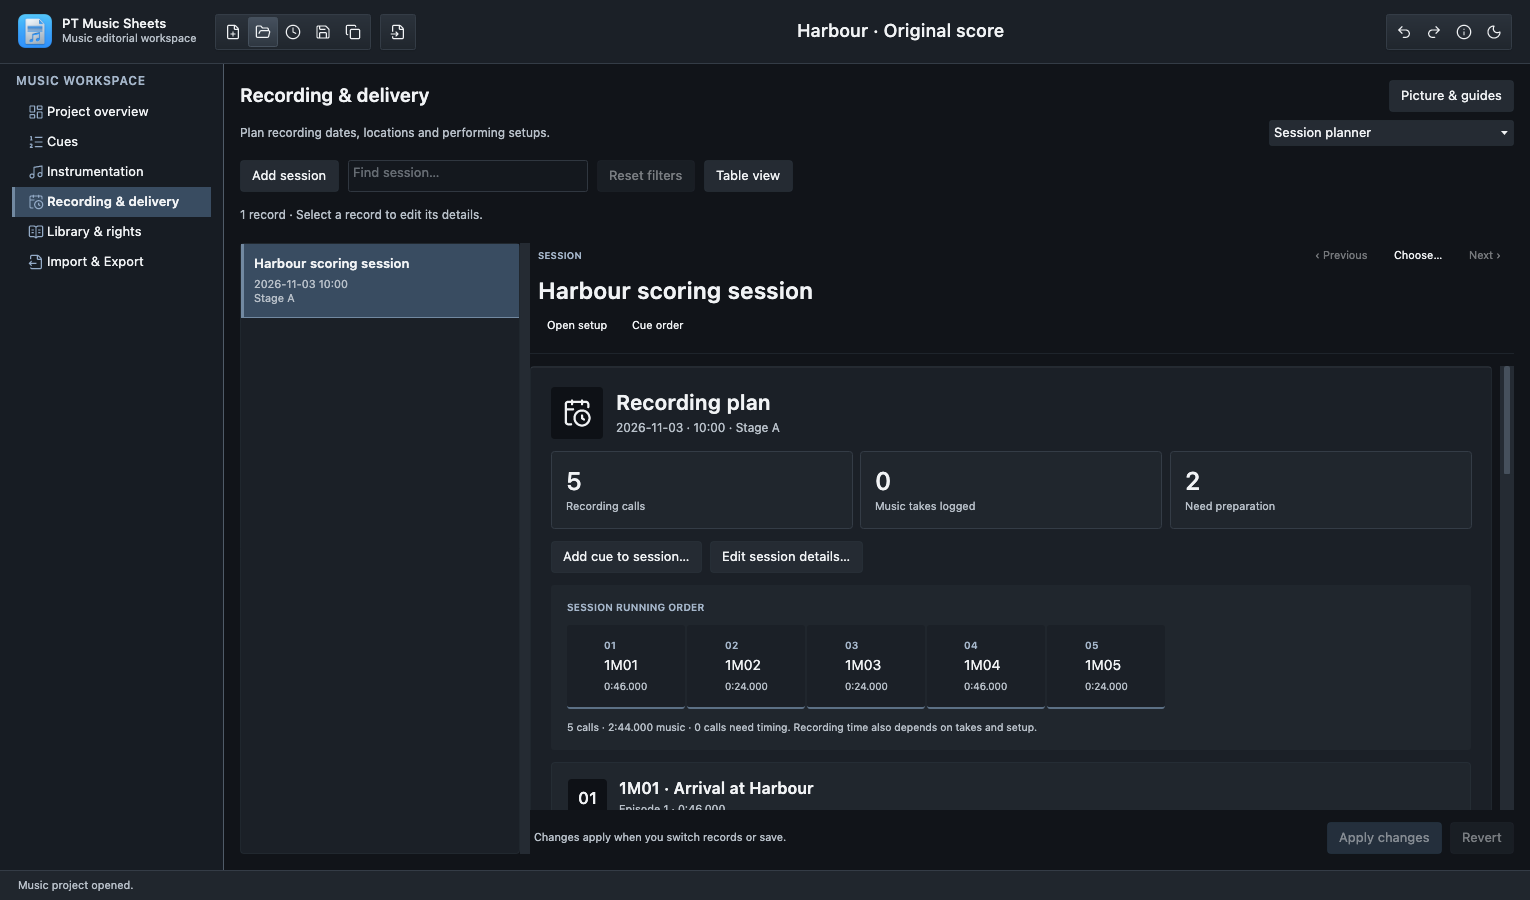This screenshot has height=900, width=1530.
Task: Open Import & Export section
Action: coord(111,262)
